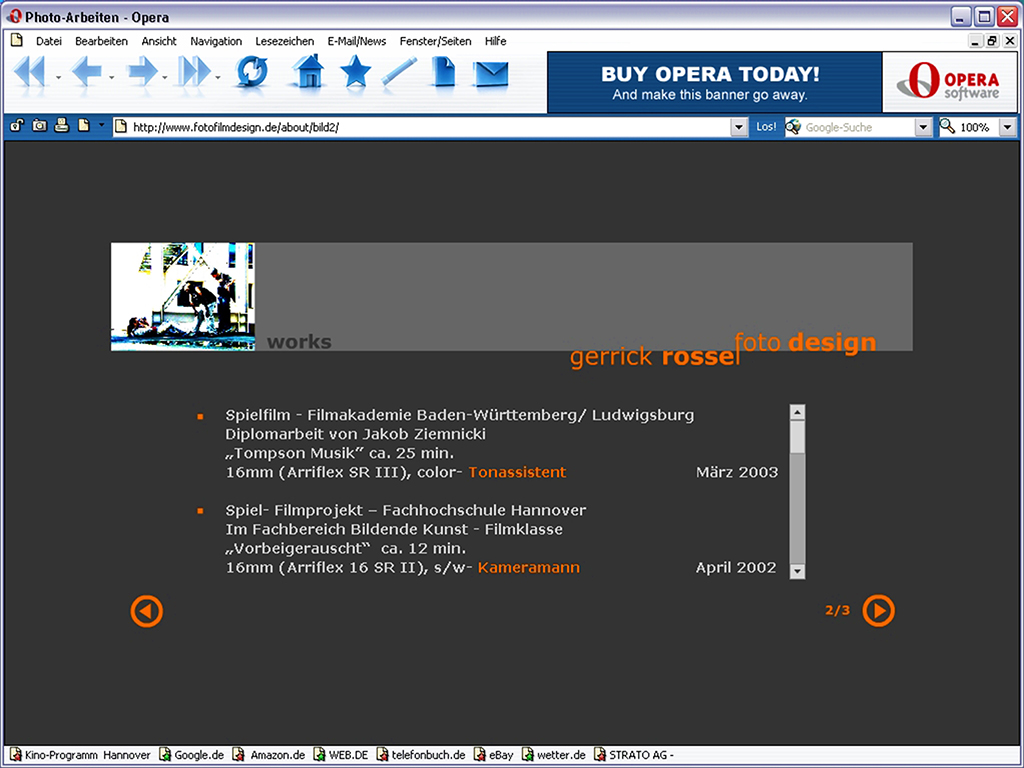The width and height of the screenshot is (1024, 768).
Task: Click the content scrollbar thumb
Action: 797,437
